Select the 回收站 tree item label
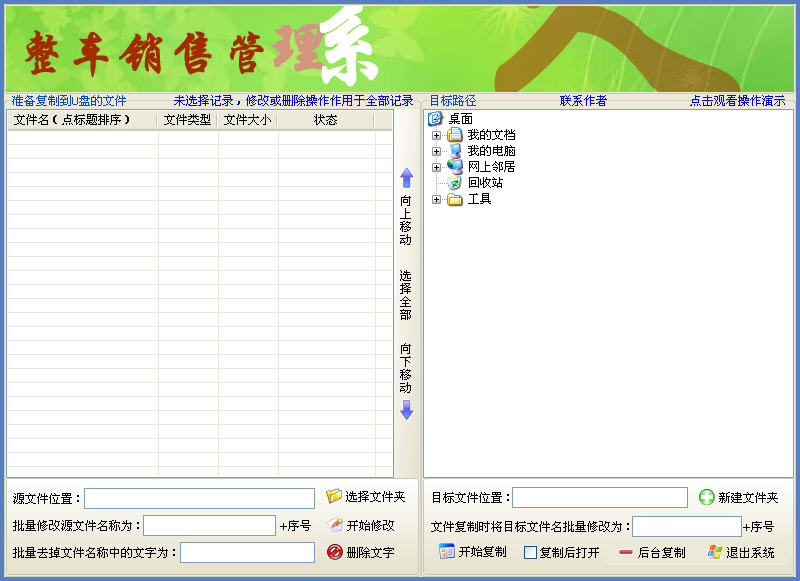This screenshot has height=581, width=800. click(485, 182)
